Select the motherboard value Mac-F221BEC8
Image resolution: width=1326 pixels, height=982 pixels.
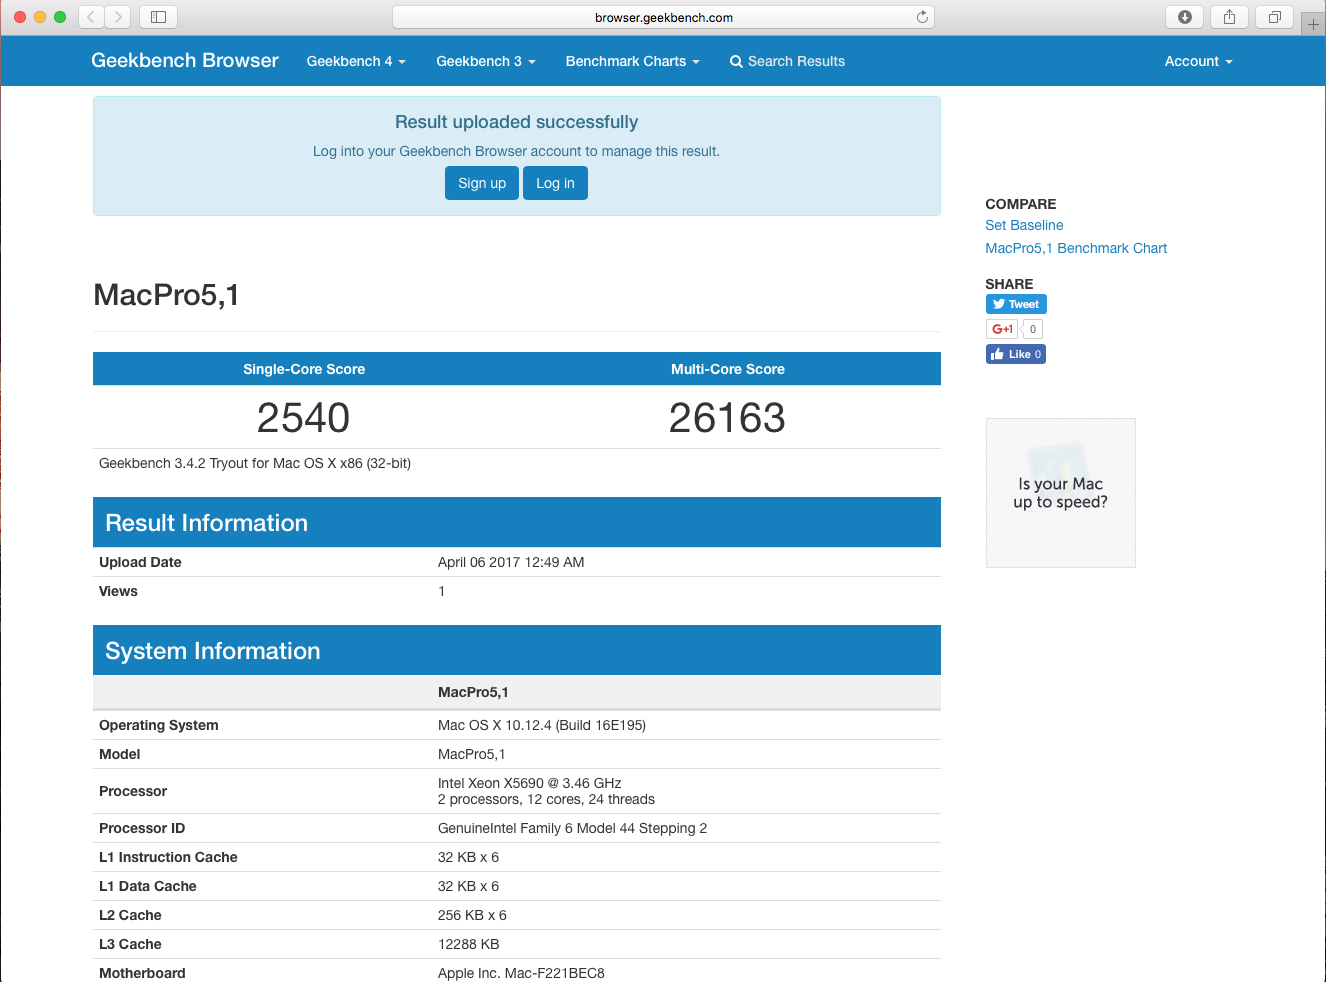click(x=521, y=973)
